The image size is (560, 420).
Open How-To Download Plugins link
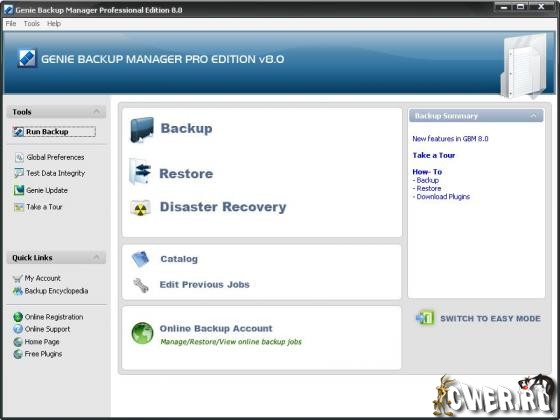(443, 197)
